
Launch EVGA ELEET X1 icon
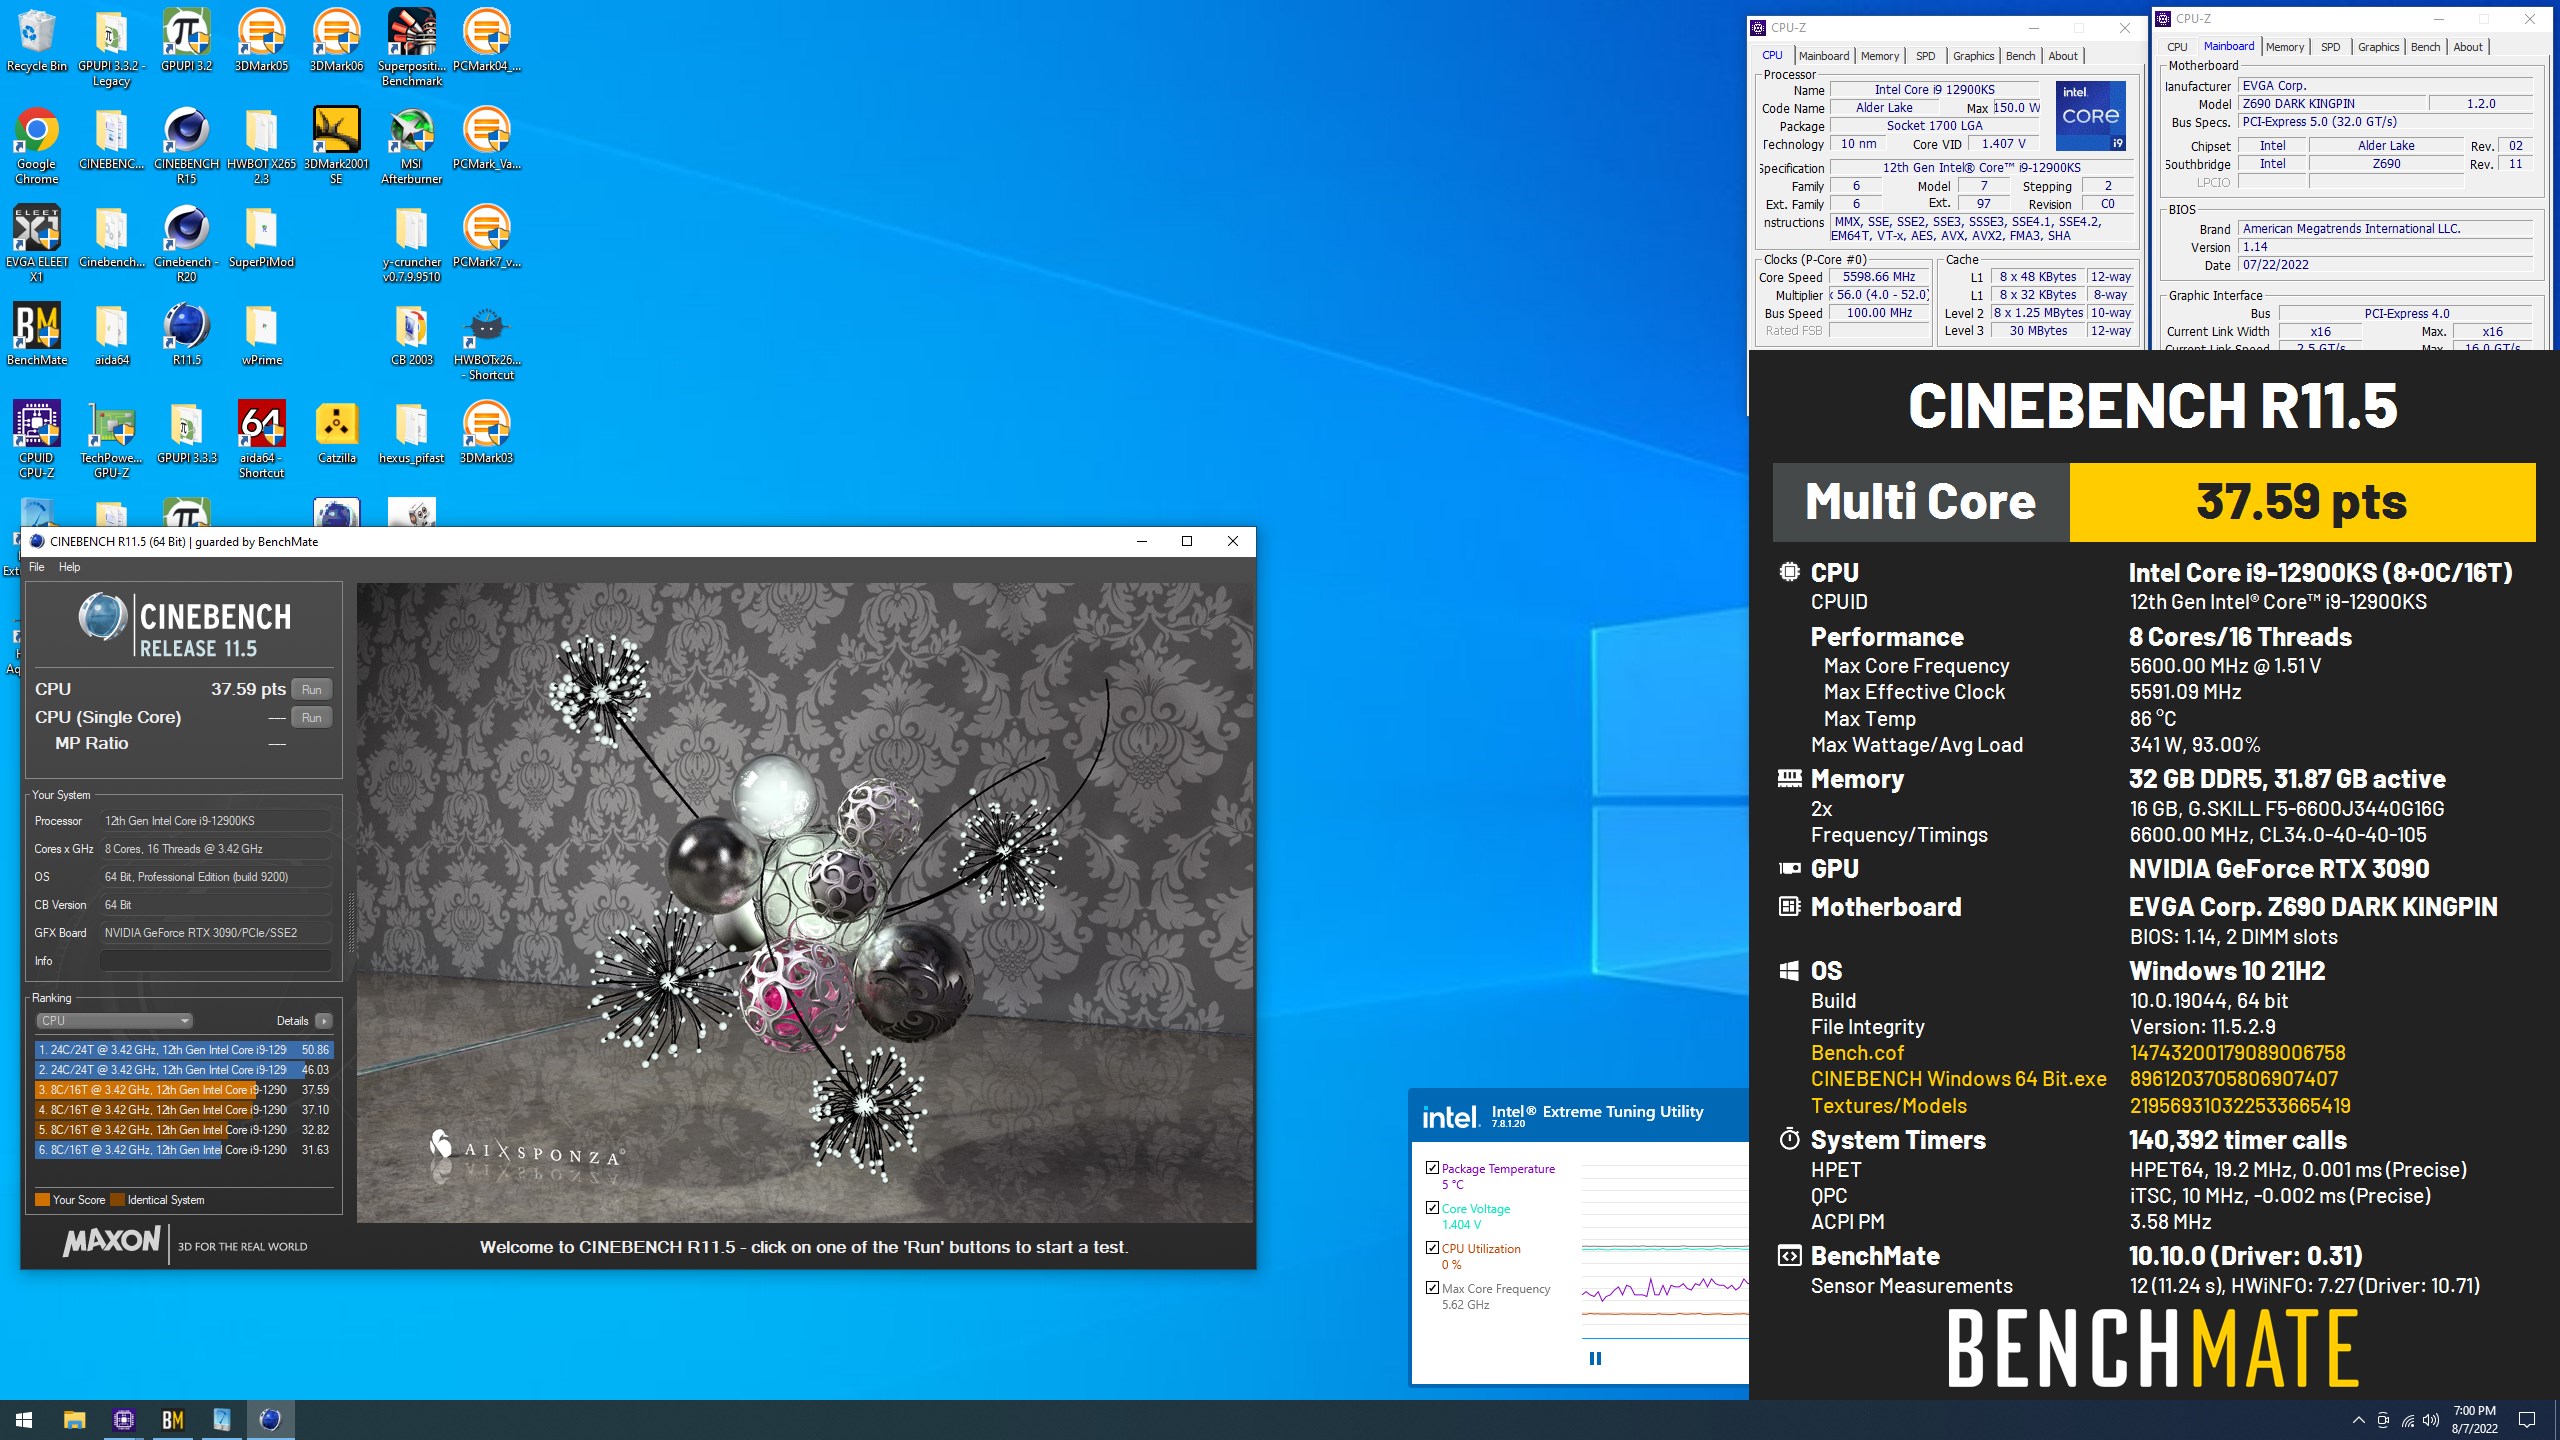(x=37, y=243)
